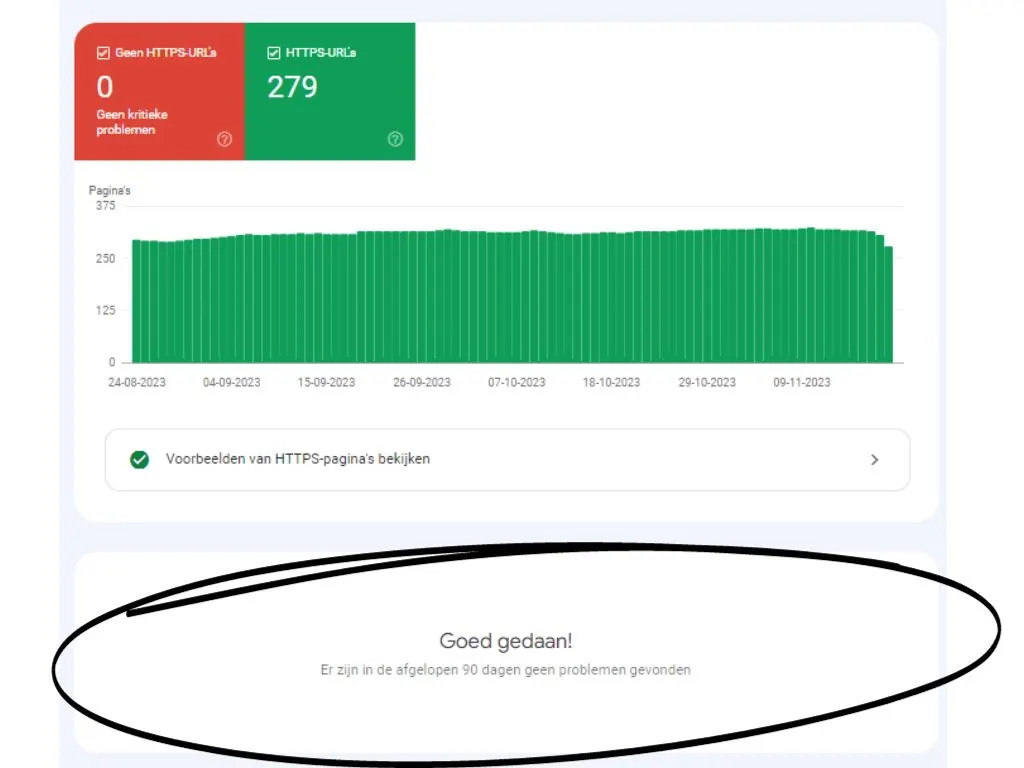Click the 07-10-2023 date label

pos(517,383)
